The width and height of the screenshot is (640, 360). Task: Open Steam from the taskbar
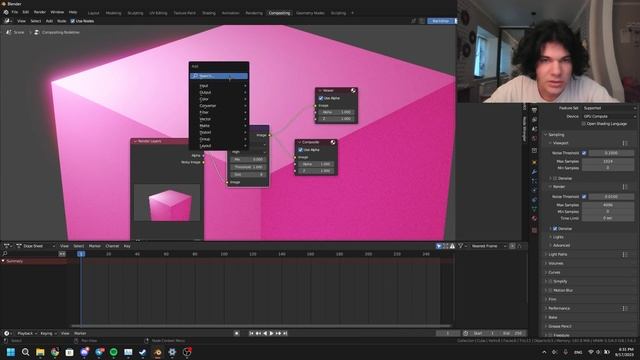click(x=142, y=352)
